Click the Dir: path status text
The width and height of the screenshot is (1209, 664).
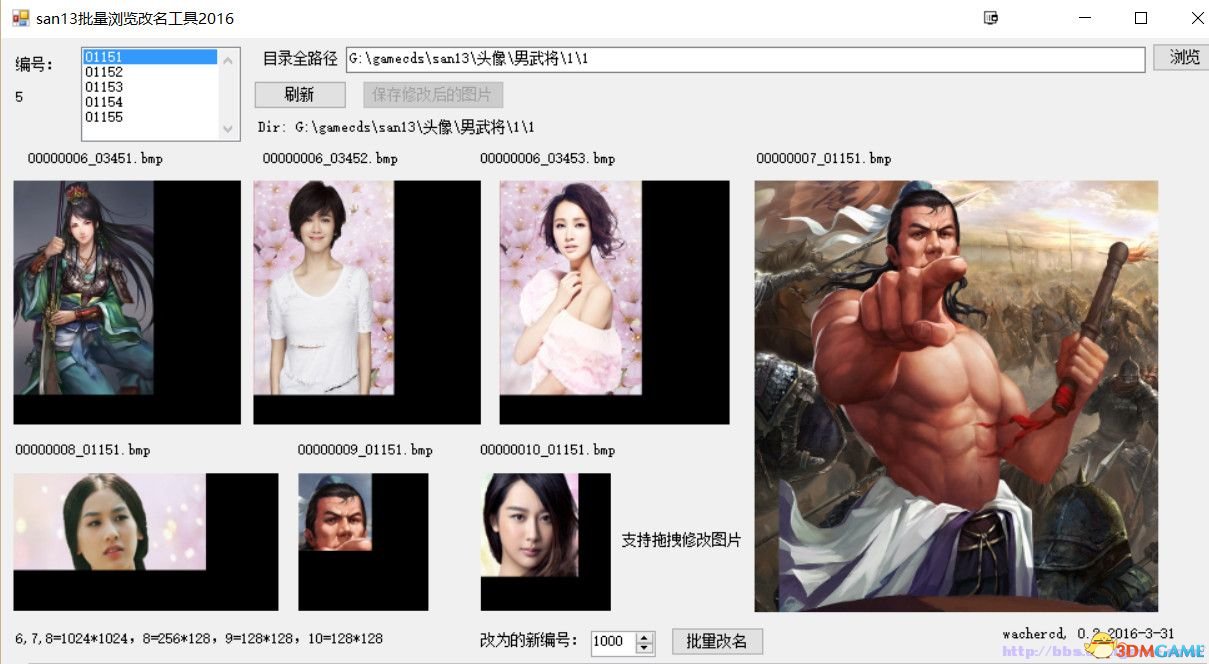click(x=396, y=127)
